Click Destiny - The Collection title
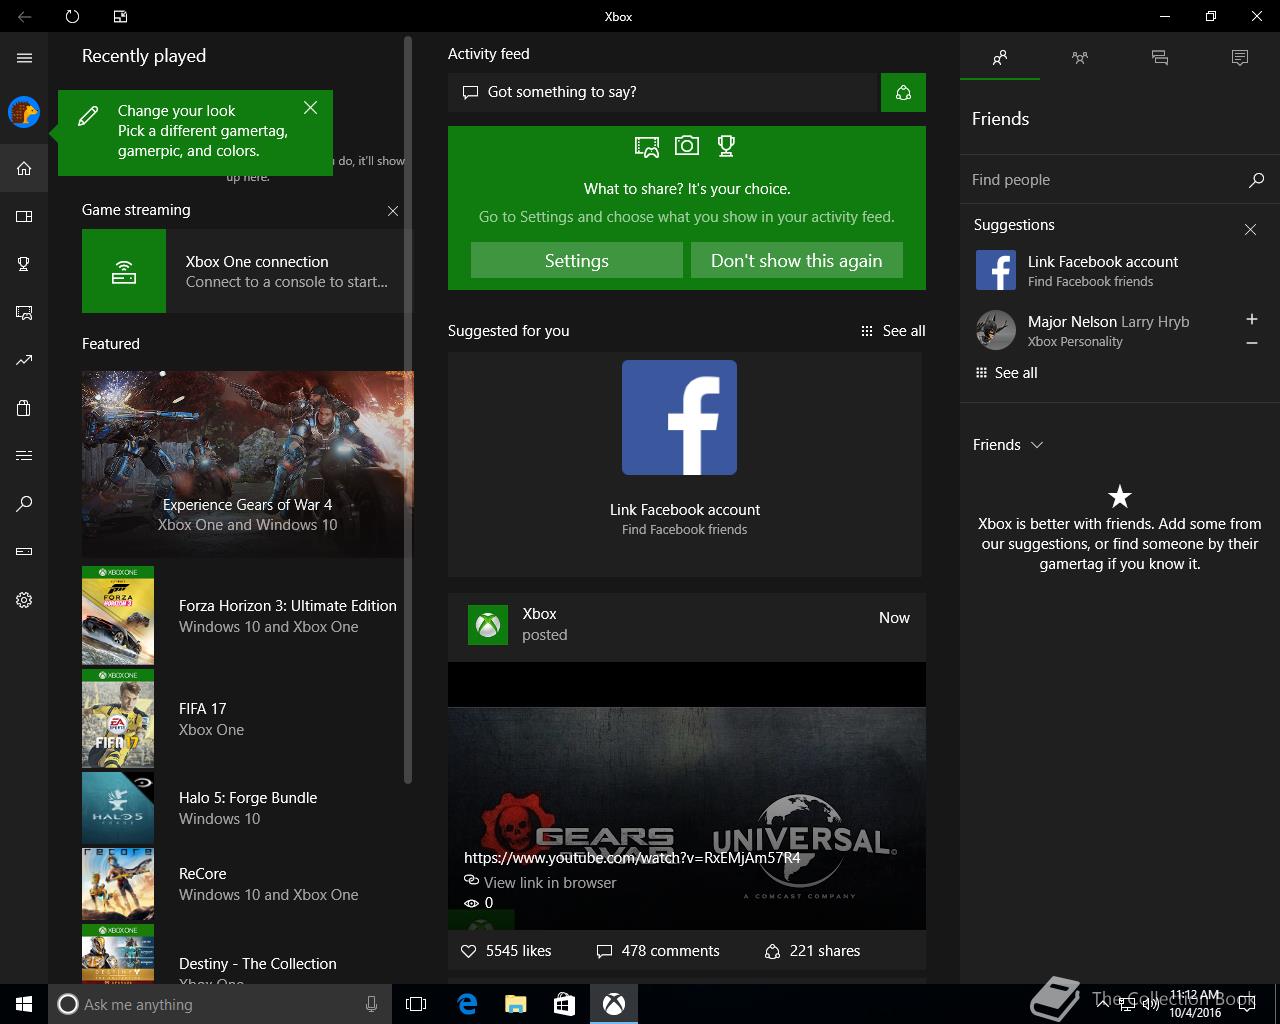This screenshot has width=1280, height=1024. (x=258, y=964)
